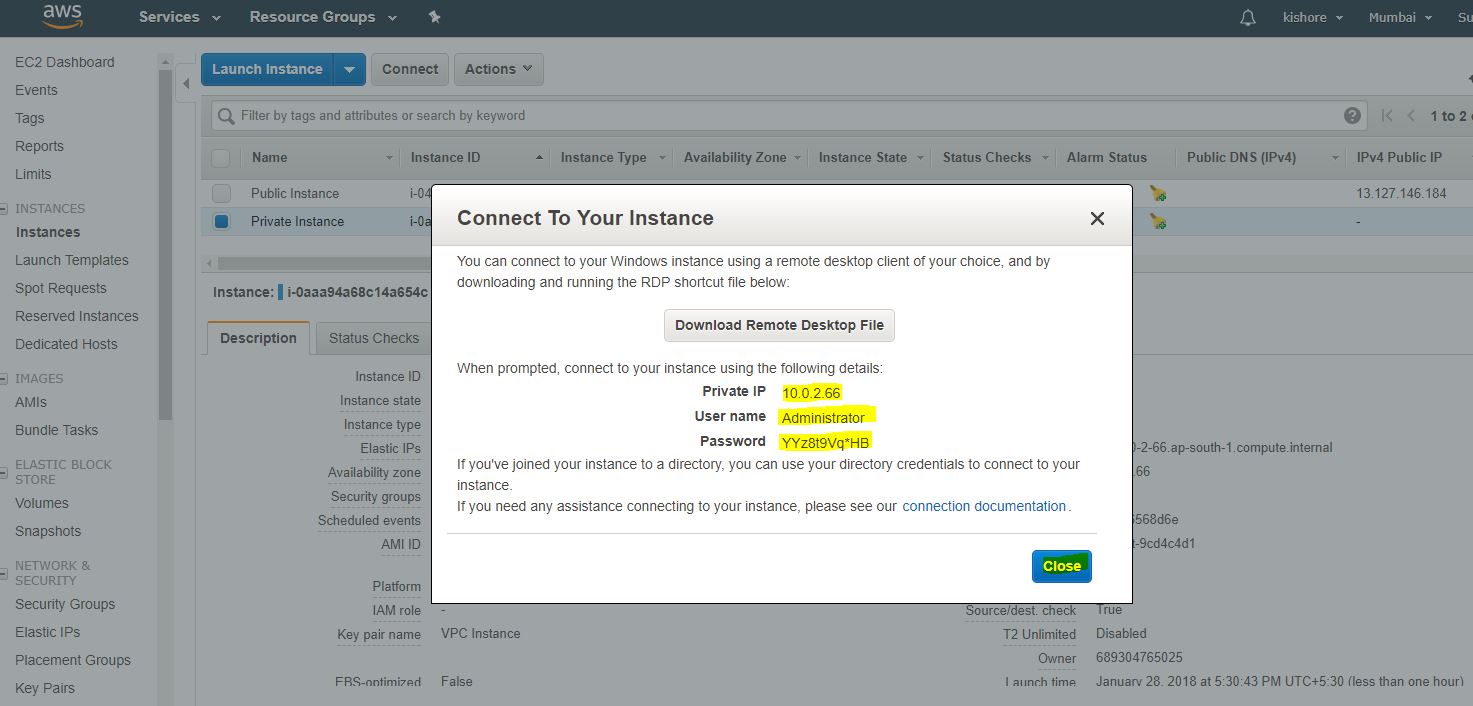Click the help question mark icon

[1352, 116]
